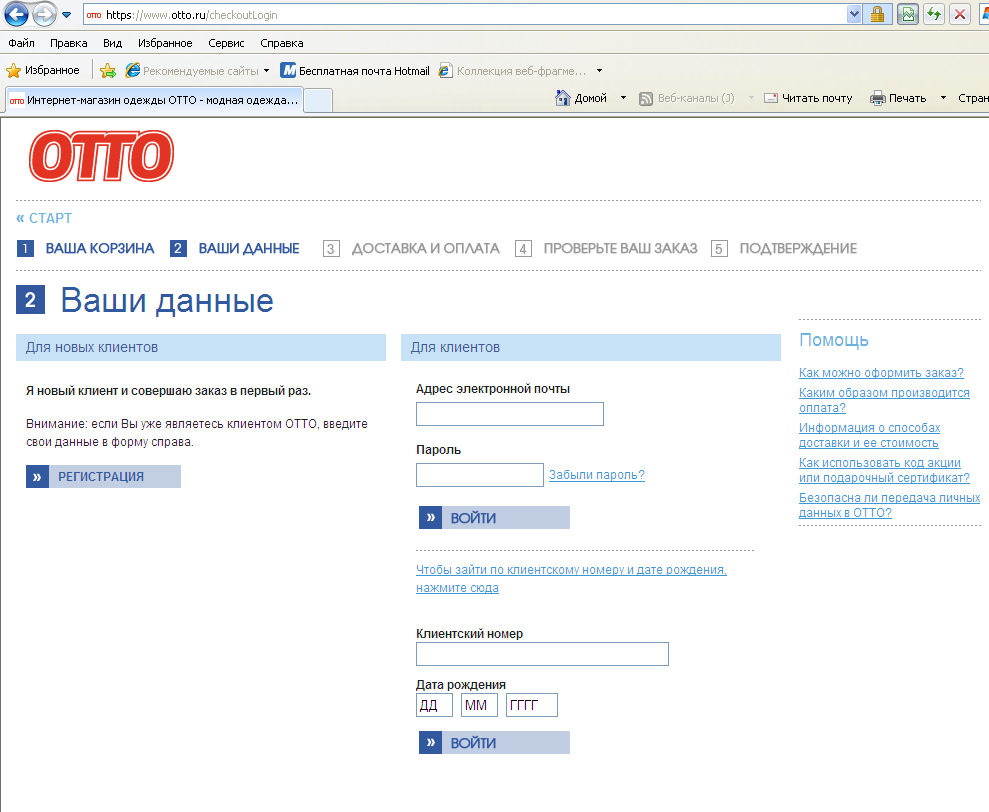This screenshot has height=812, width=989.
Task: Click the Веб-каналы RSS feed icon
Action: 646,98
